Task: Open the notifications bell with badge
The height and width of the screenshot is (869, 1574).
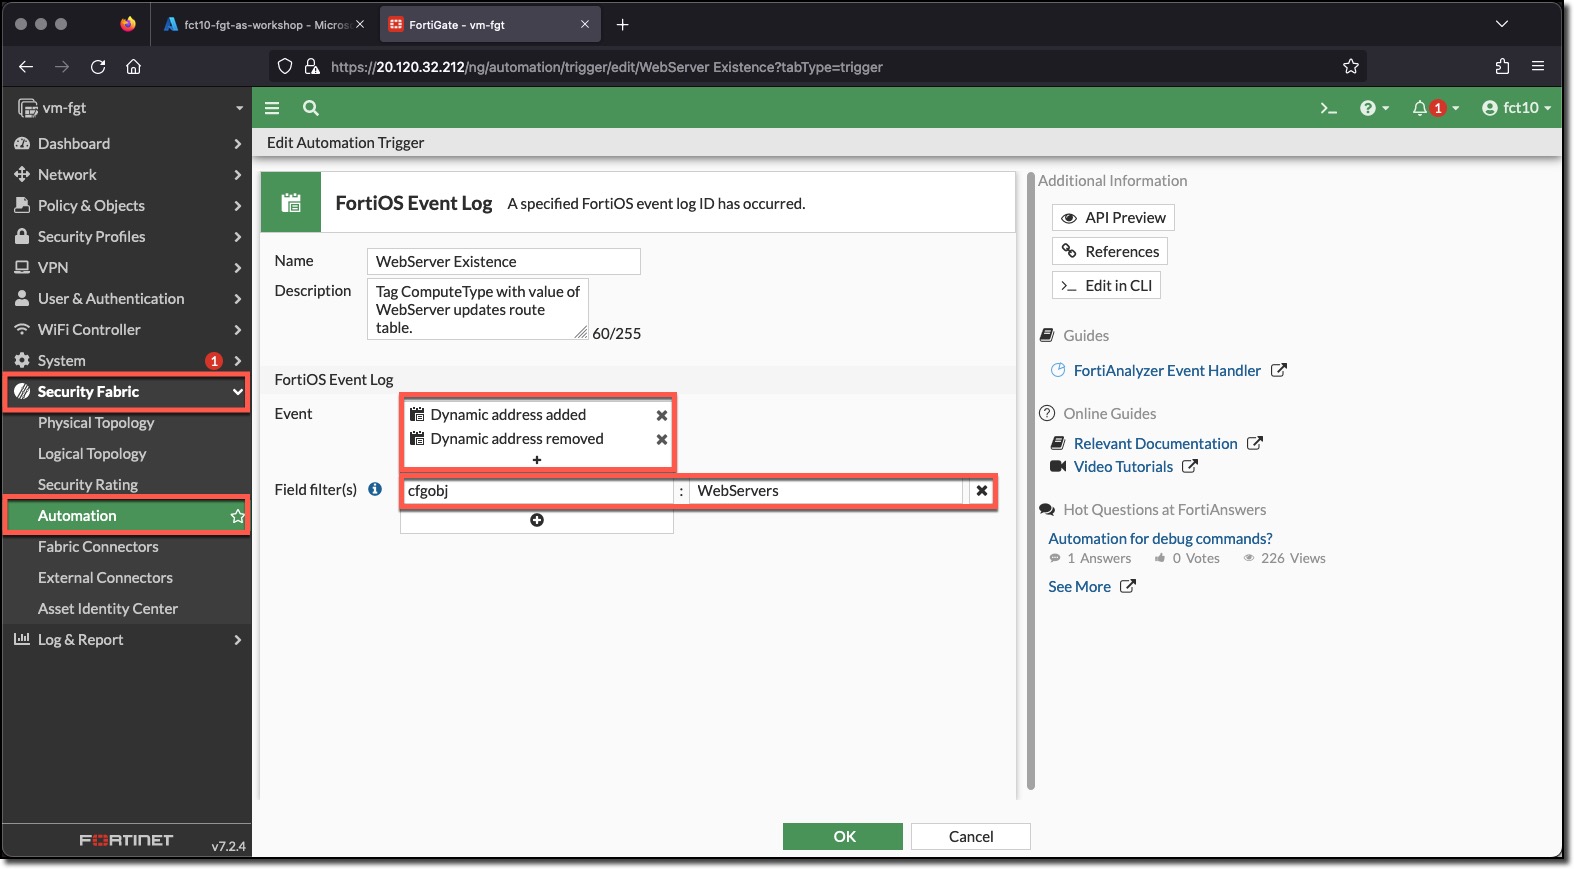Action: click(1435, 108)
